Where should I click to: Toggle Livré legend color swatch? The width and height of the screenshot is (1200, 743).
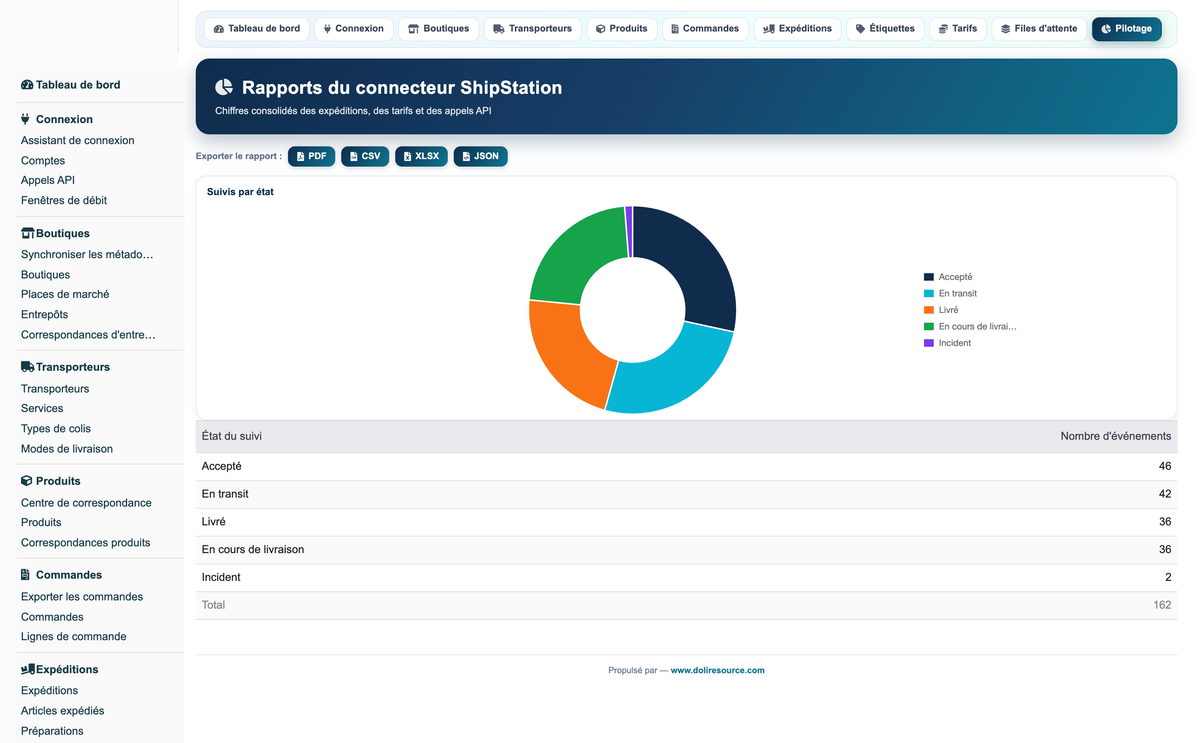(x=929, y=310)
